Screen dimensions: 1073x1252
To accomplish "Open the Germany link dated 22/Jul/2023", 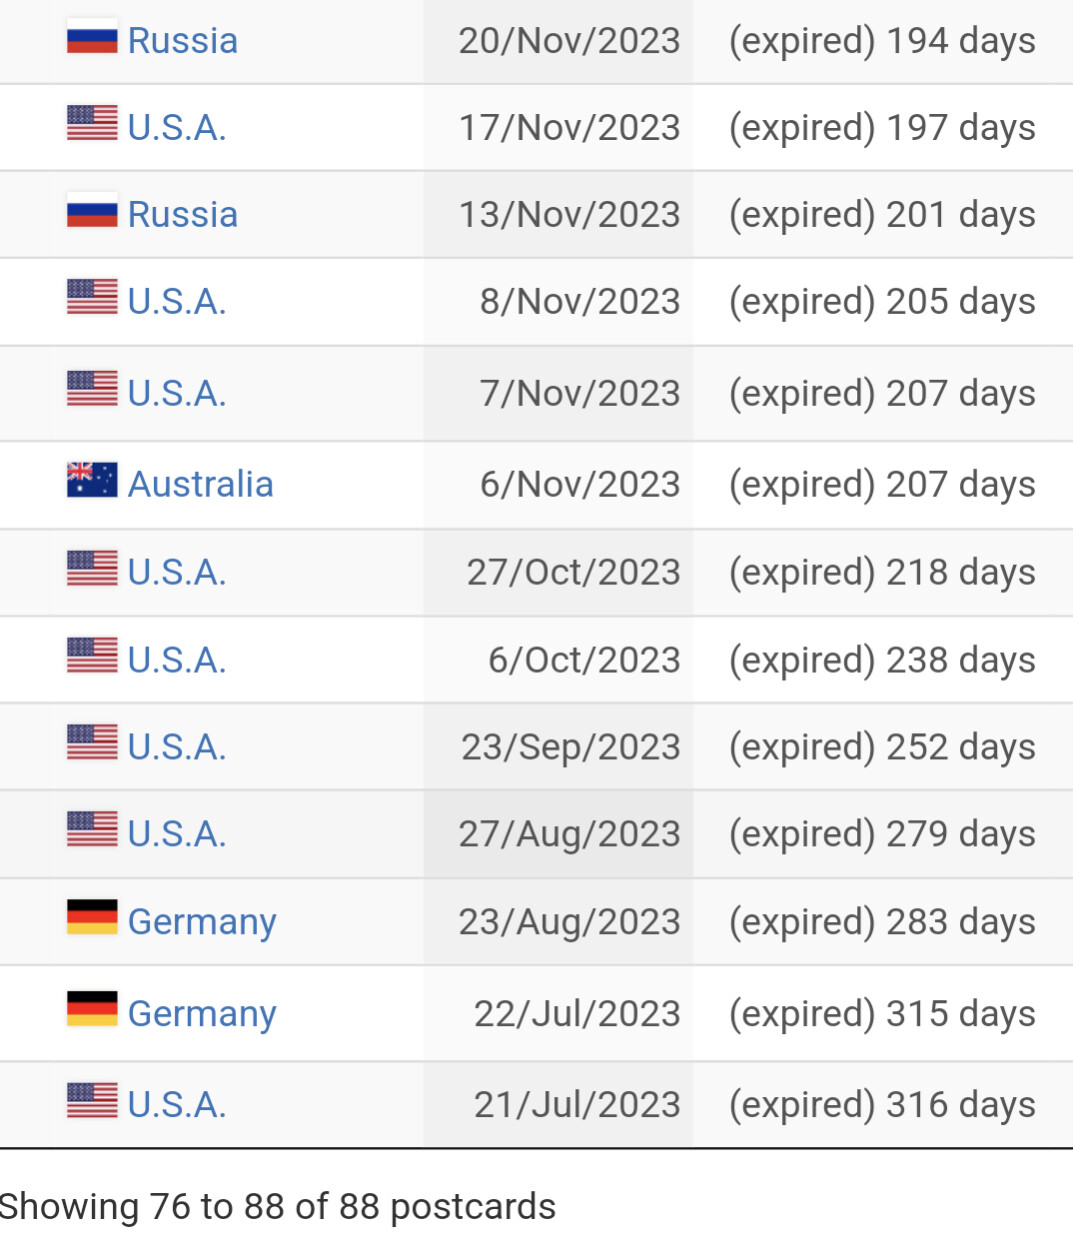I will 202,1014.
